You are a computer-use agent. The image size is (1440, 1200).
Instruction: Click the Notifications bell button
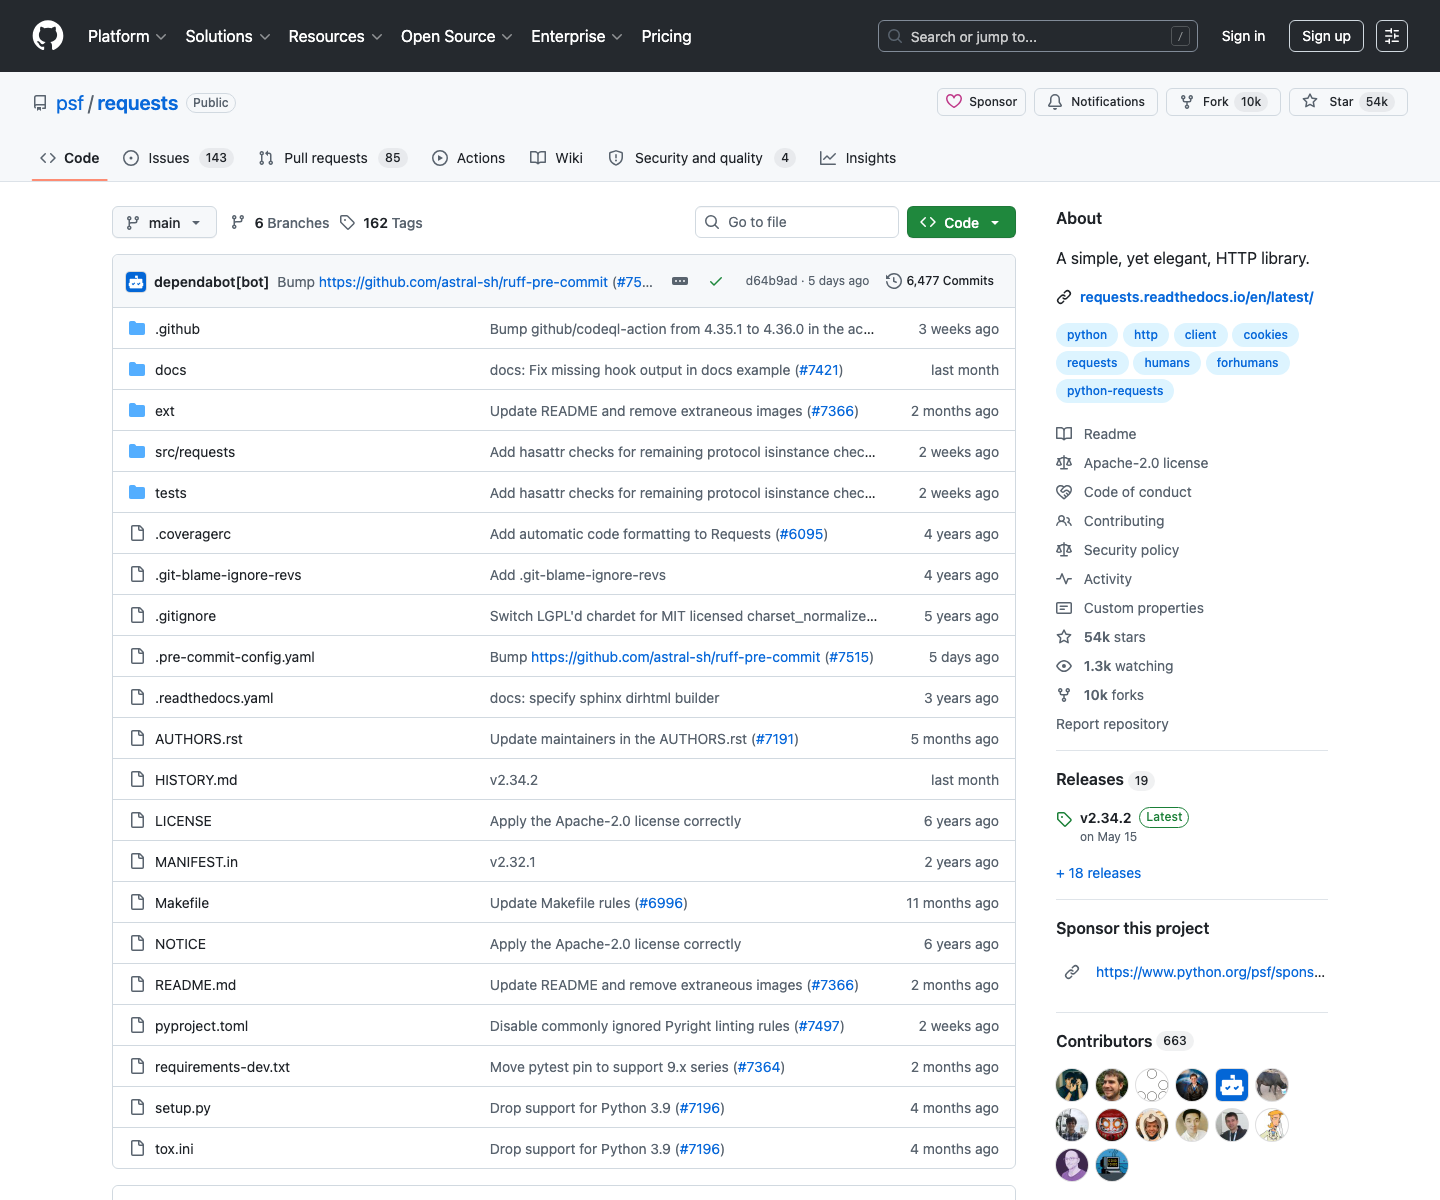[x=1096, y=102]
